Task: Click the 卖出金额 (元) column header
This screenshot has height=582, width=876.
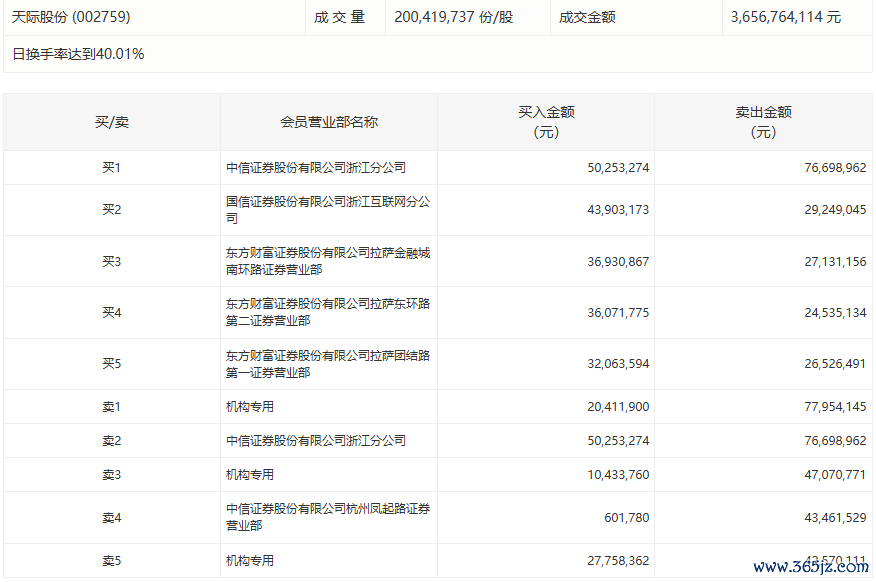Action: (x=763, y=122)
